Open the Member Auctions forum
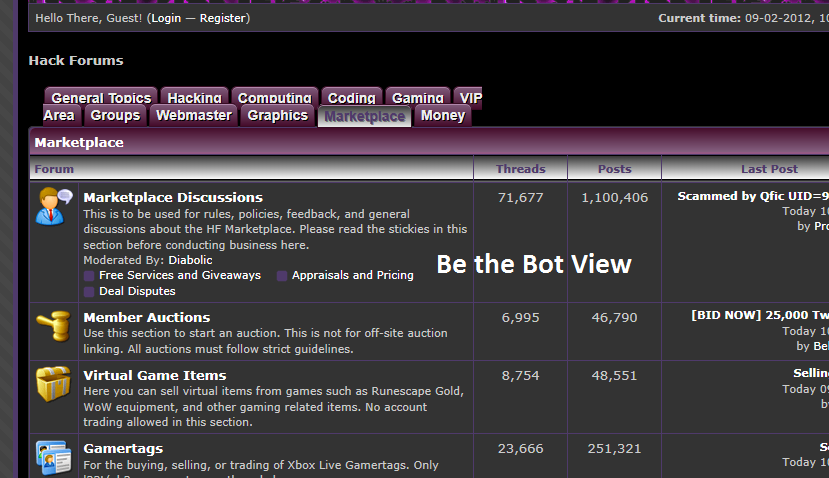829x478 pixels. coord(147,317)
